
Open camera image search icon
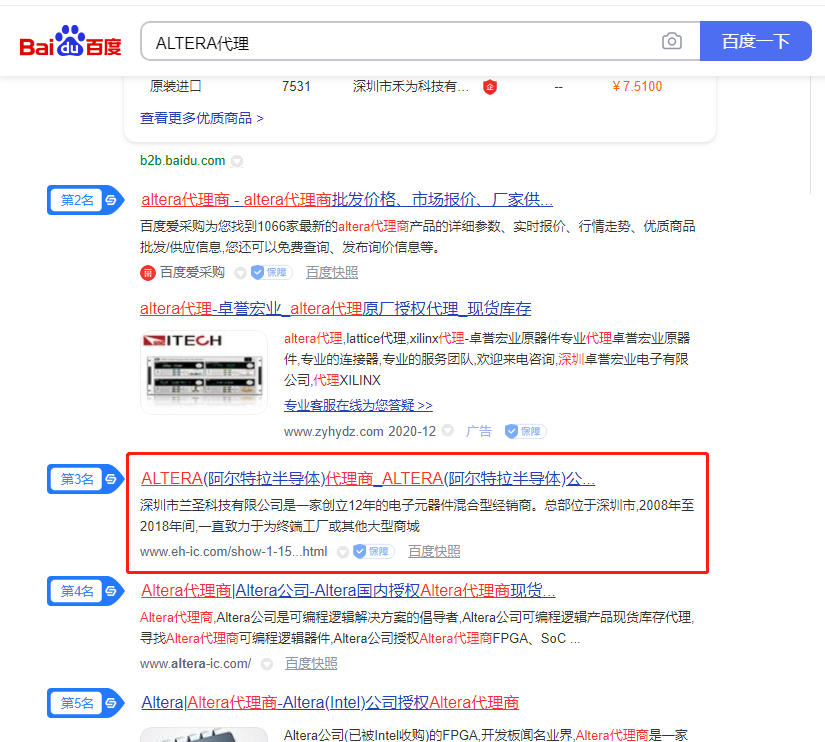(x=672, y=41)
